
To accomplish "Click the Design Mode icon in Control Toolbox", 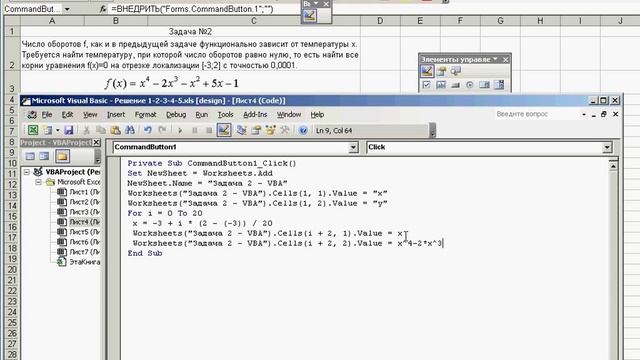I will click(x=427, y=71).
